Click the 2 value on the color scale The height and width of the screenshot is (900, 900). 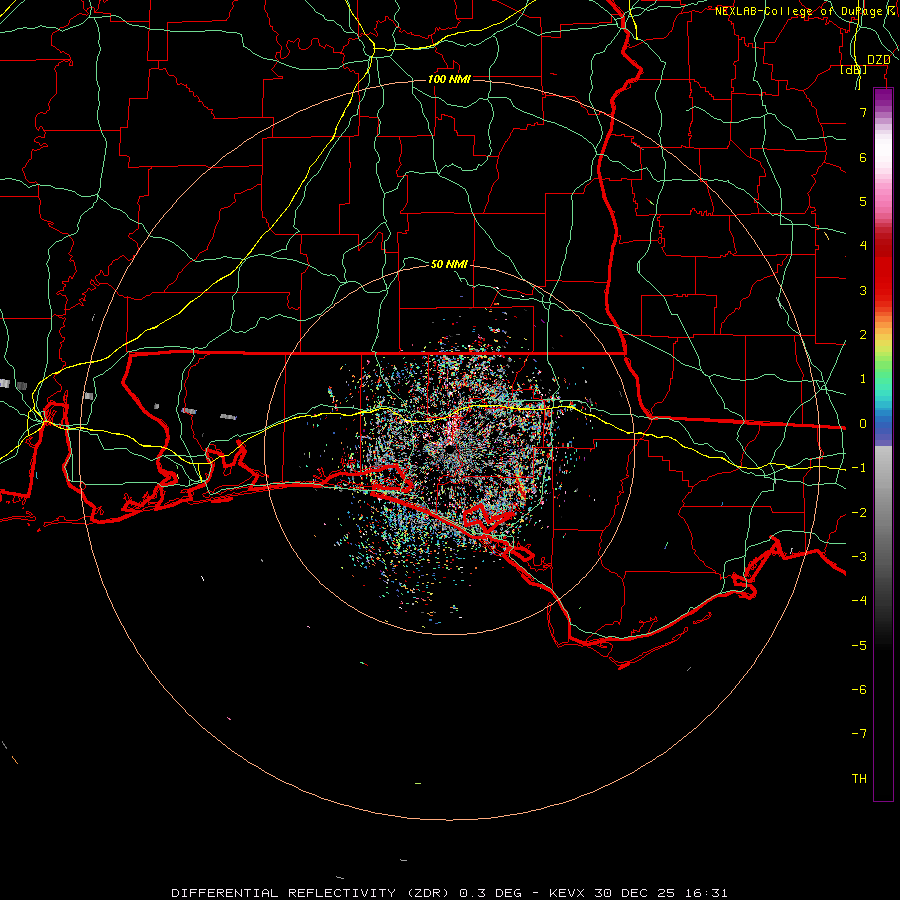click(x=863, y=335)
